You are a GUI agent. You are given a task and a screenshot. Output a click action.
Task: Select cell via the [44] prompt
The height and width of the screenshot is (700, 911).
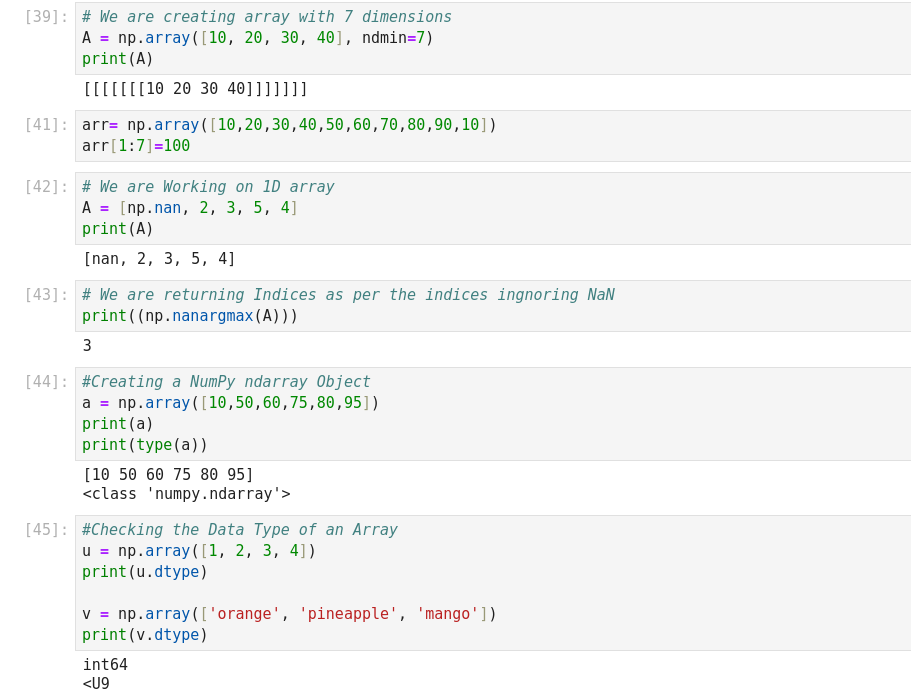coord(46,382)
